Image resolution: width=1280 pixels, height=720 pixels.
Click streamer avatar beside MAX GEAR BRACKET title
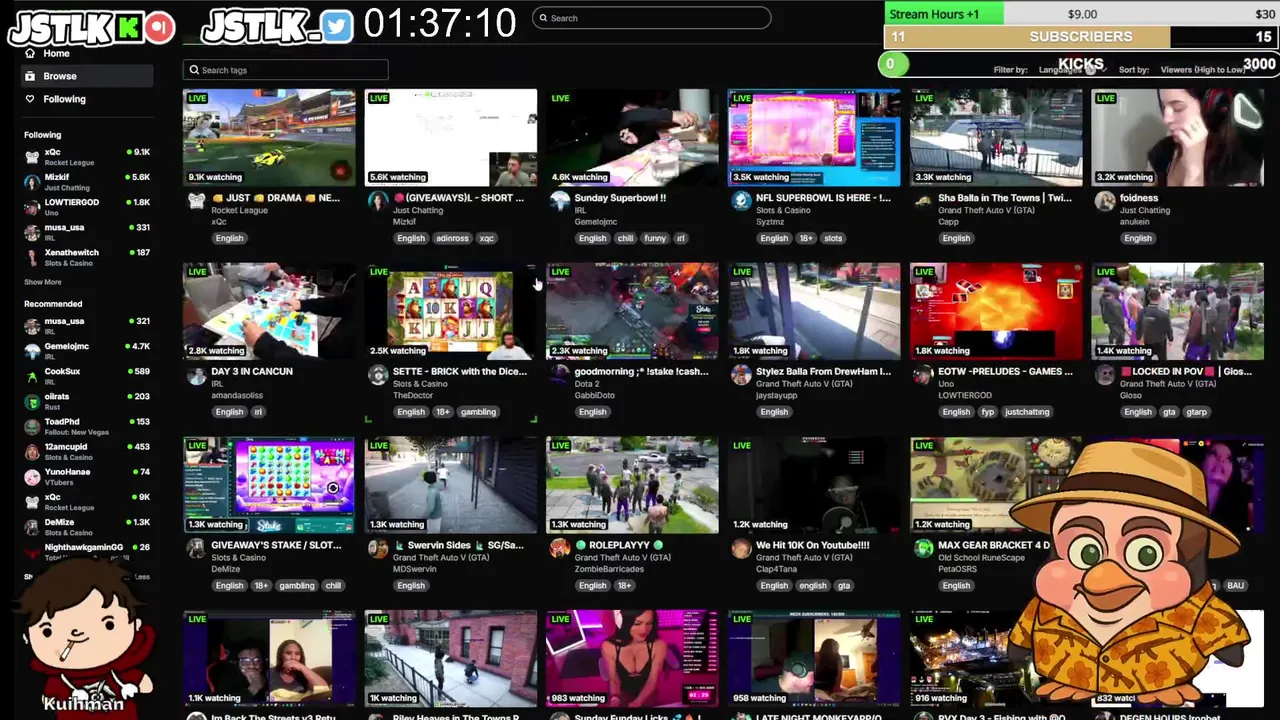point(923,549)
